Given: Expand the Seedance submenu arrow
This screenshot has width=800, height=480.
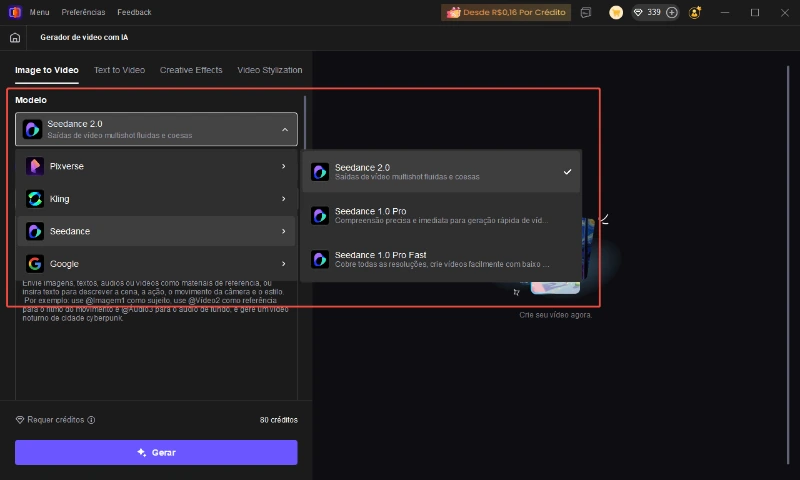Looking at the screenshot, I should point(284,232).
